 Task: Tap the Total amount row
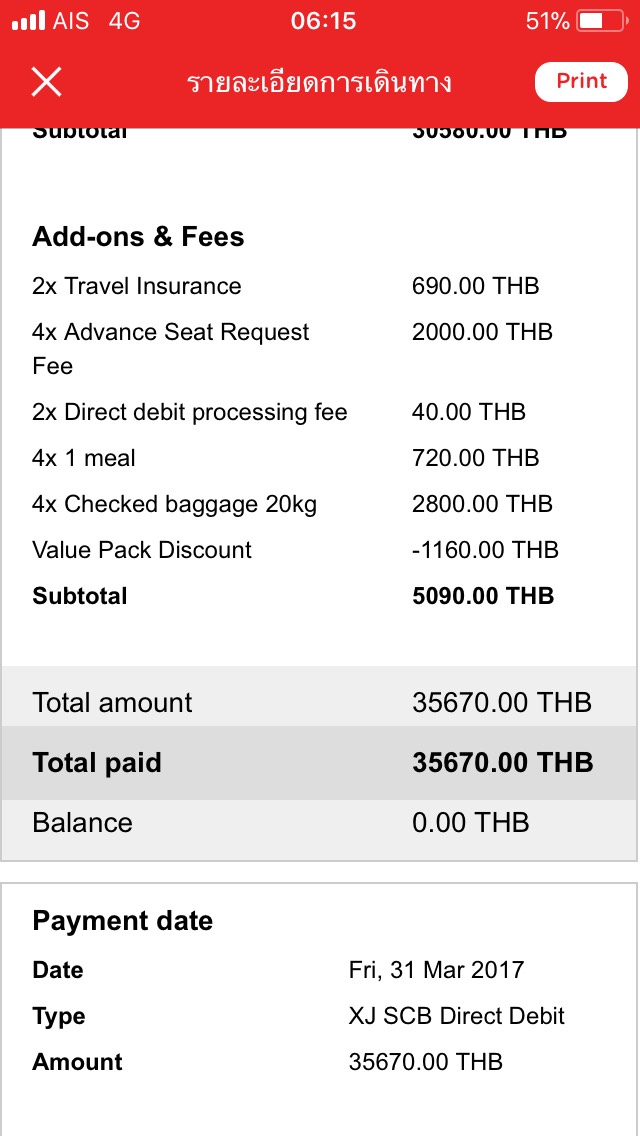point(320,702)
